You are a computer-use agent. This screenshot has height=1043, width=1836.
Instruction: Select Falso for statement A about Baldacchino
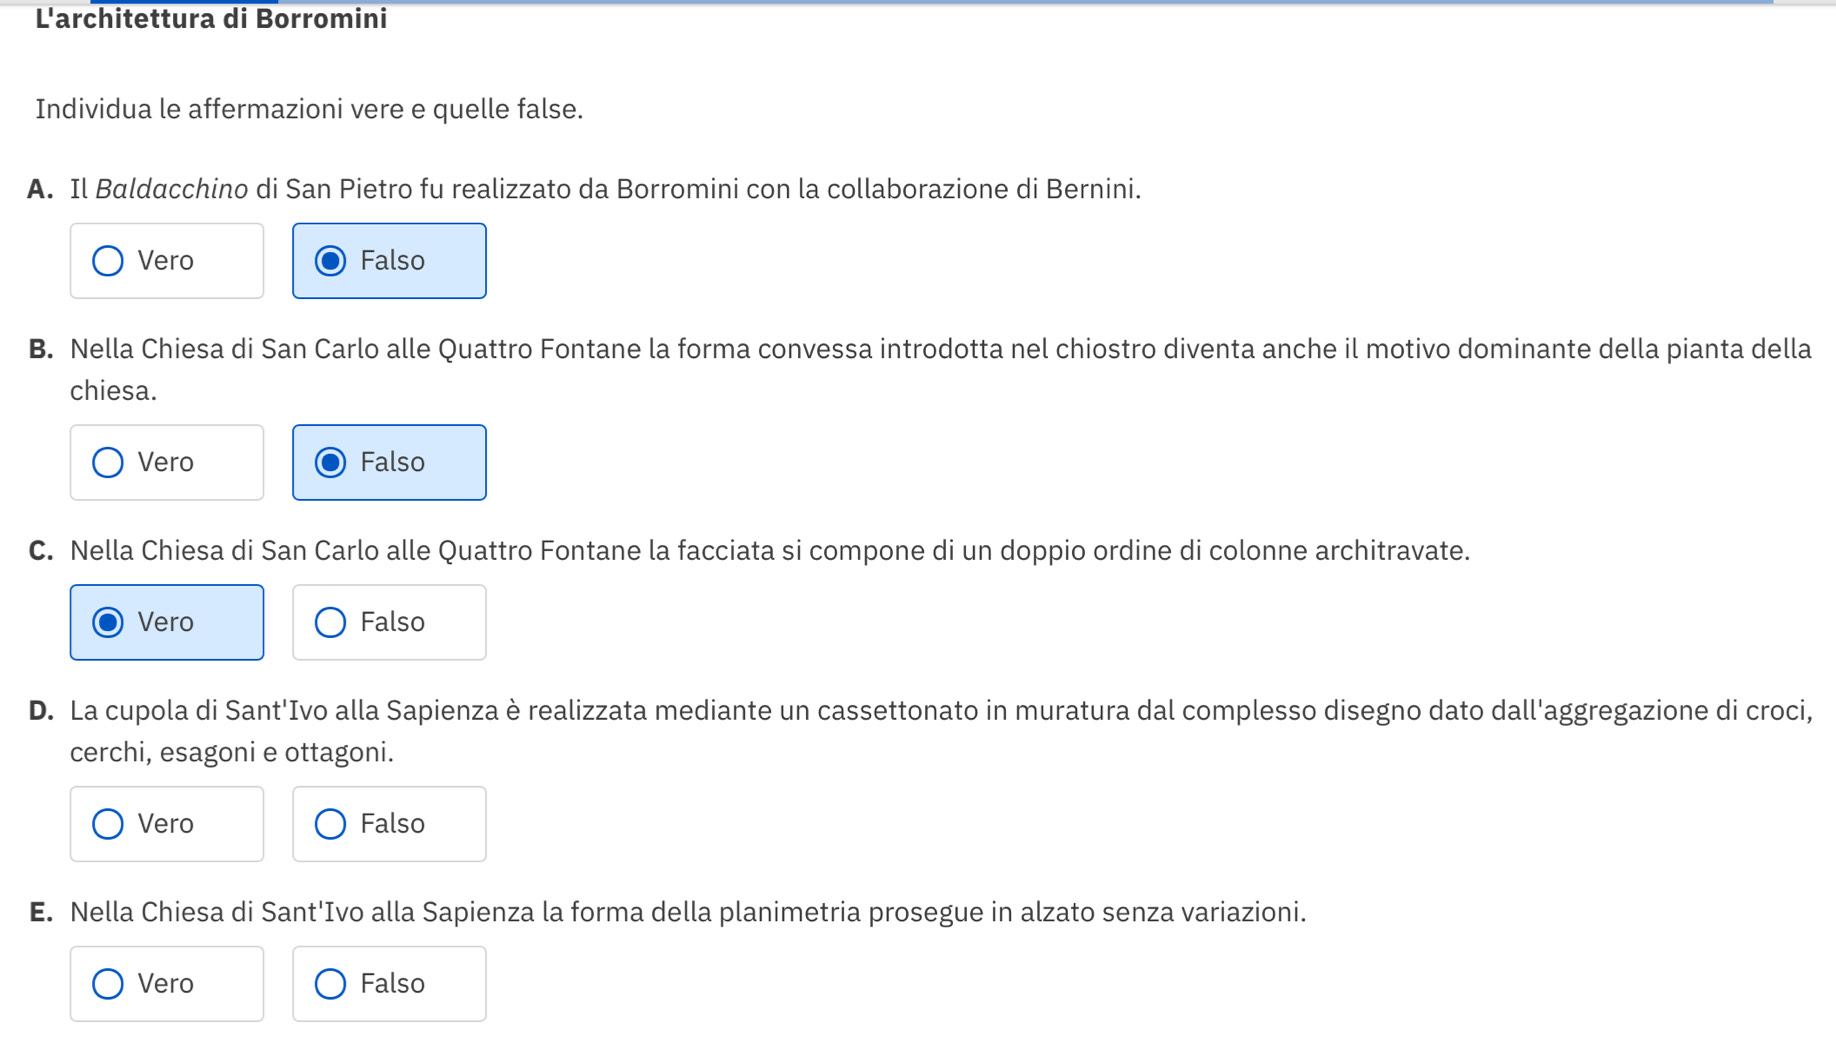[x=388, y=261]
